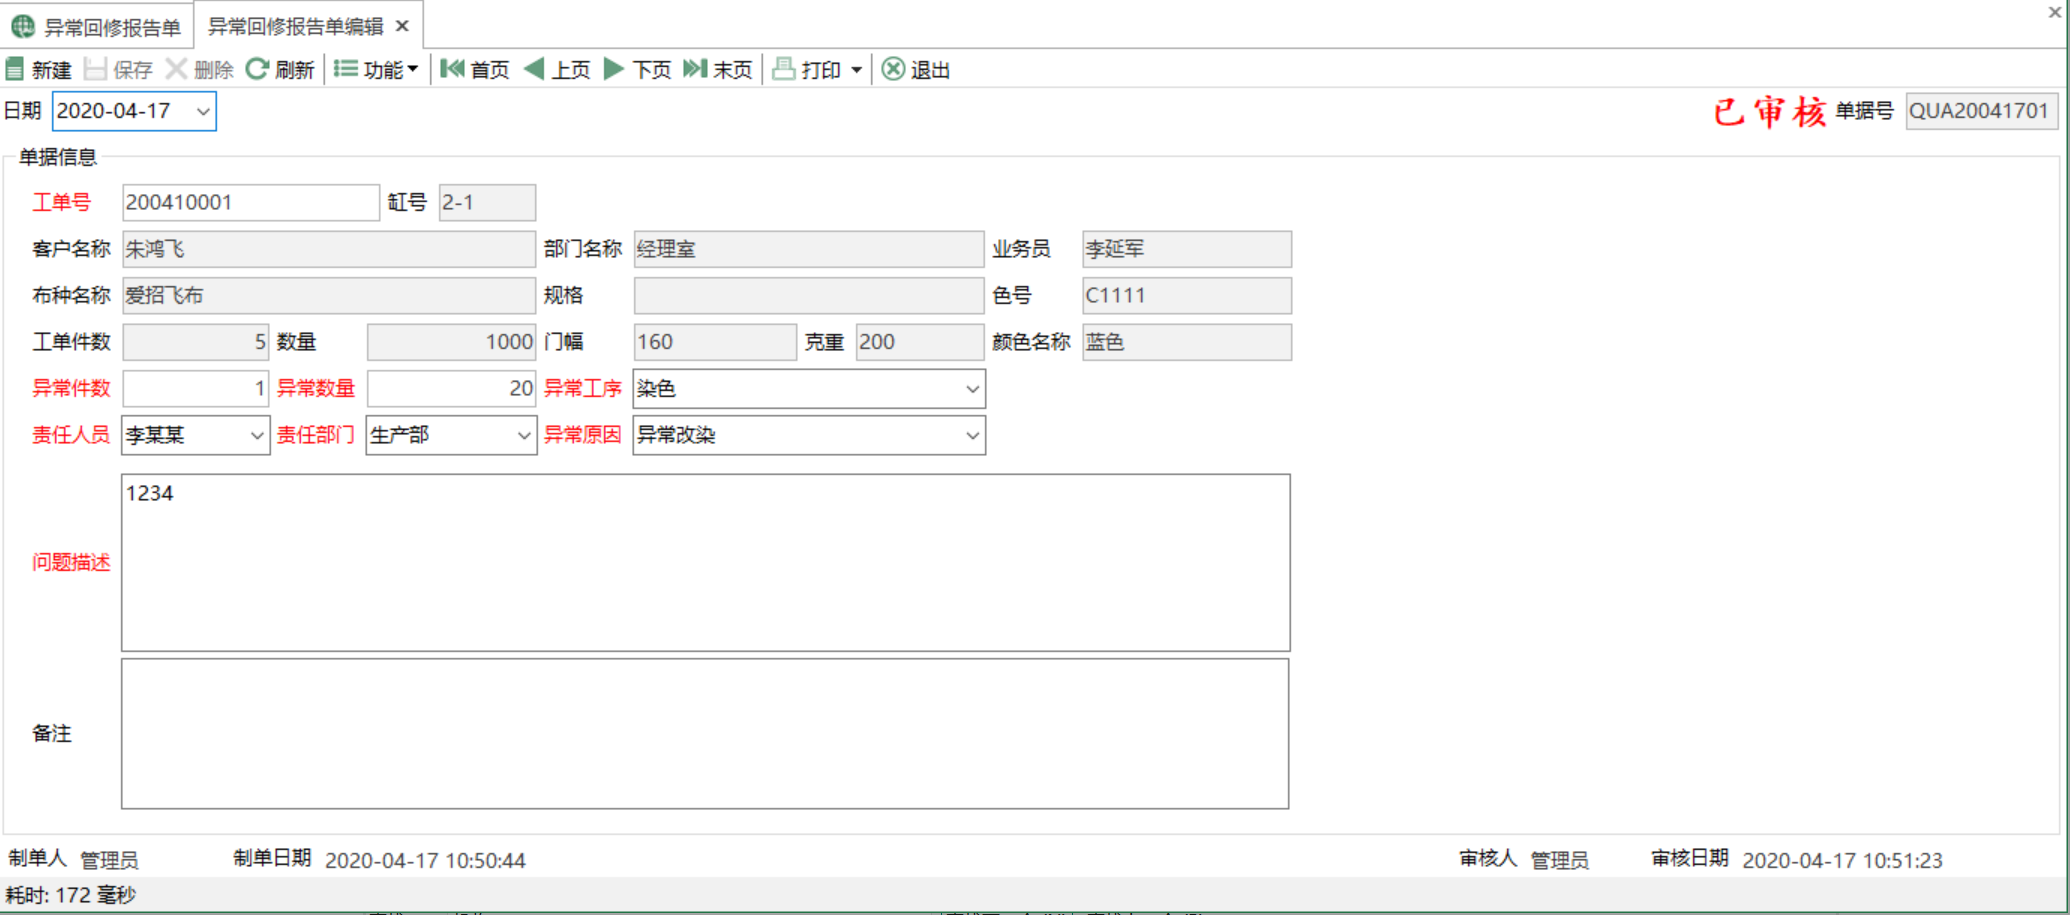
Task: Click in the 问题描述 text area
Action: (705, 563)
